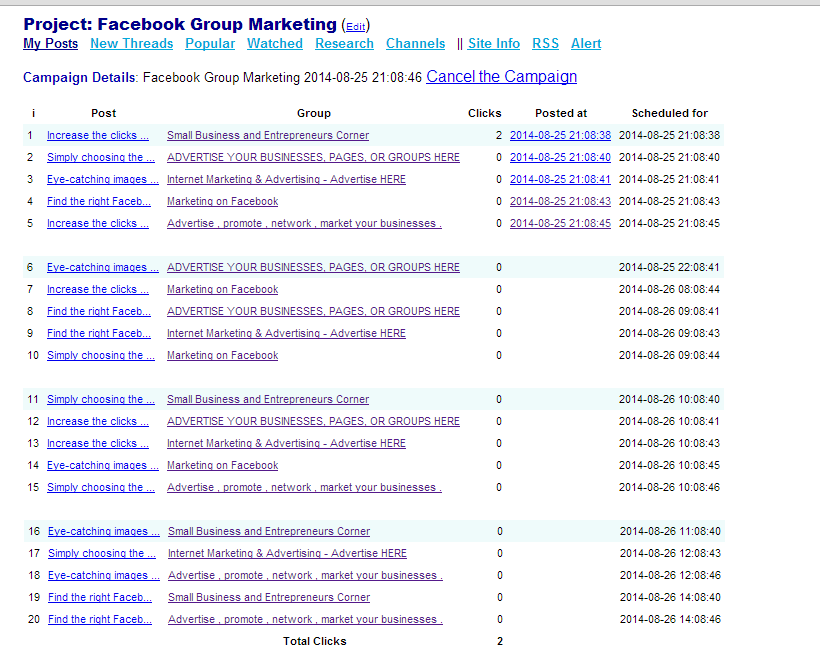This screenshot has width=820, height=656.
Task: Click scheduled time 2014-08-25 22:08:41
Action: pos(669,267)
